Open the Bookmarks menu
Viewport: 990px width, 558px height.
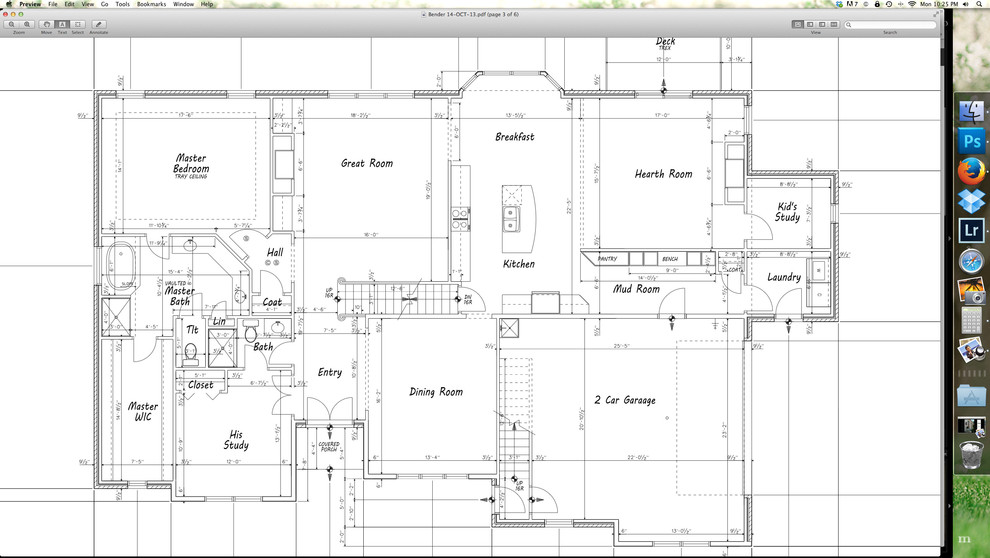click(x=152, y=4)
